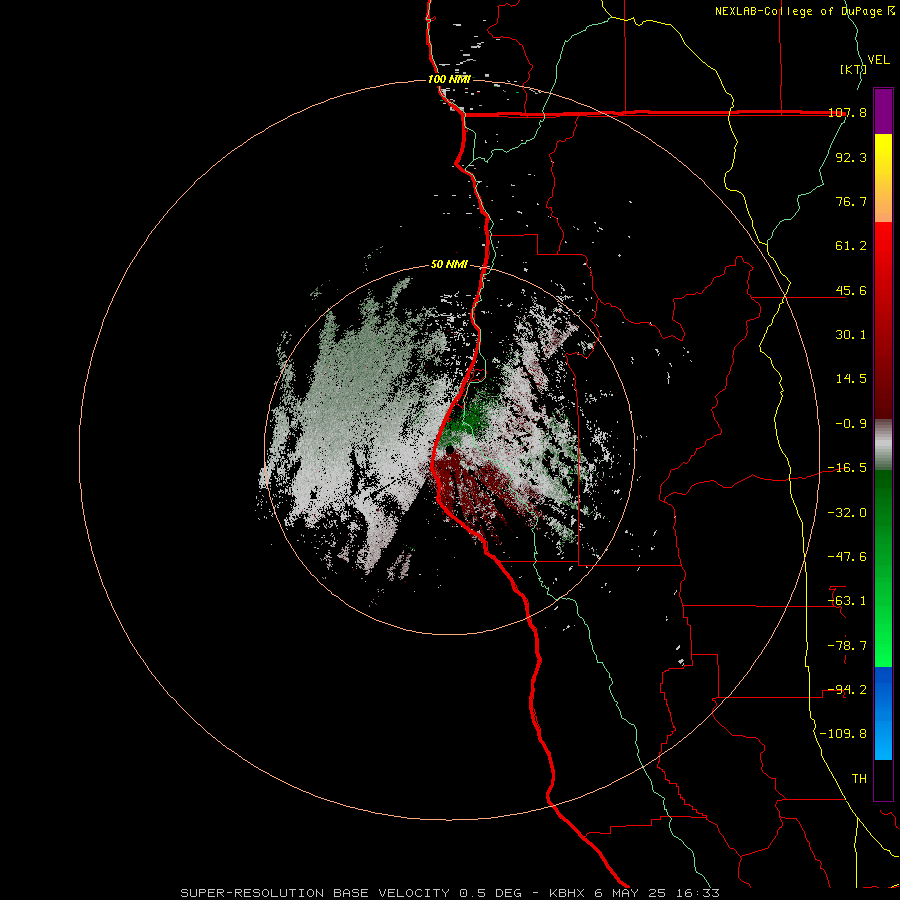
Task: Click the KBHX station identifier in caption
Action: [569, 893]
